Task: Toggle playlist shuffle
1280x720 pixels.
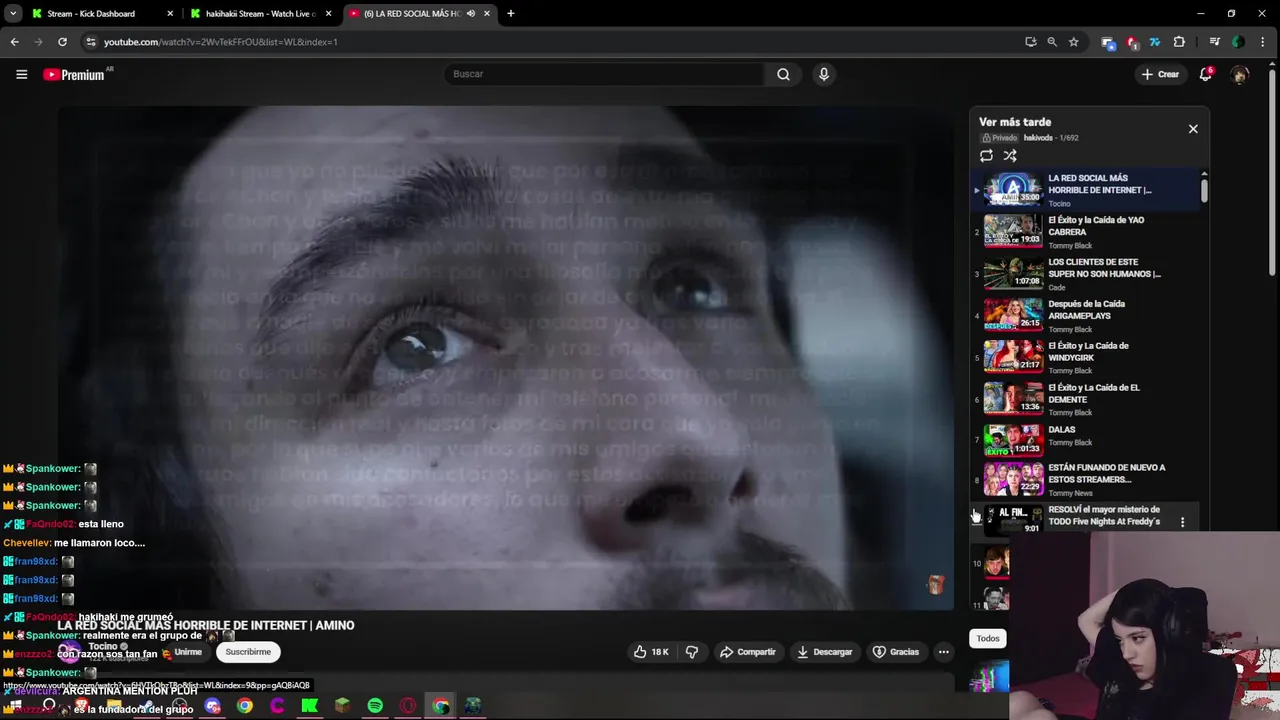Action: point(1010,156)
